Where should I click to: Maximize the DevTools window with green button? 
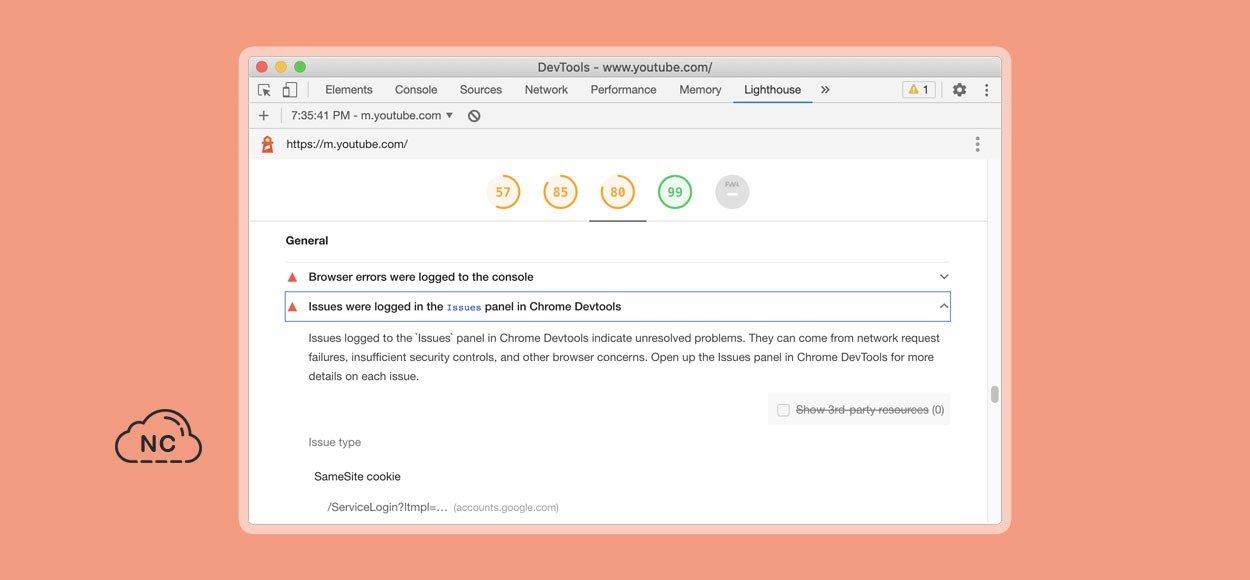coord(300,67)
